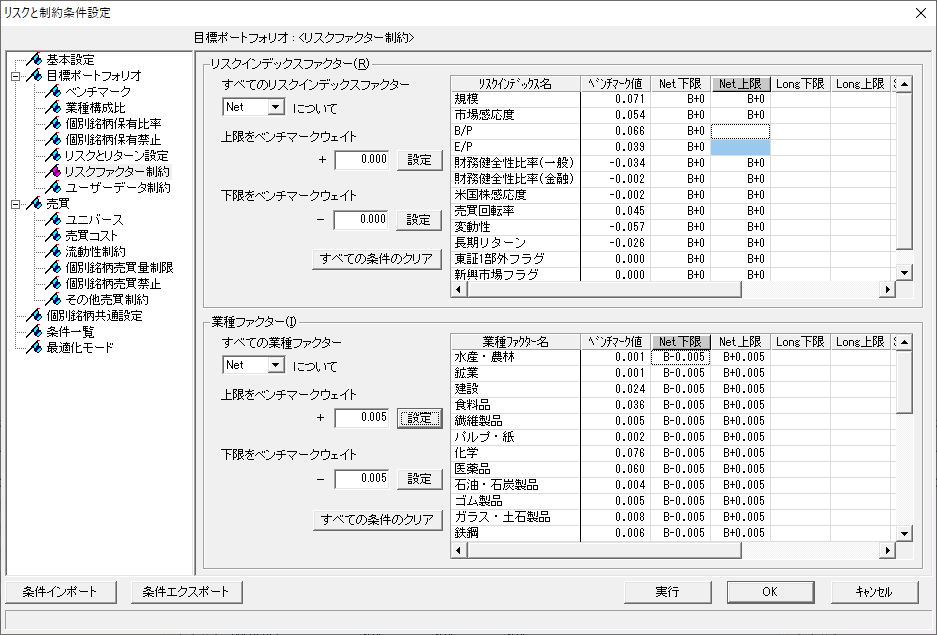This screenshot has width=937, height=635.
Task: Click the 個別銘柄保有比率 icon in the tree
Action: [55, 124]
